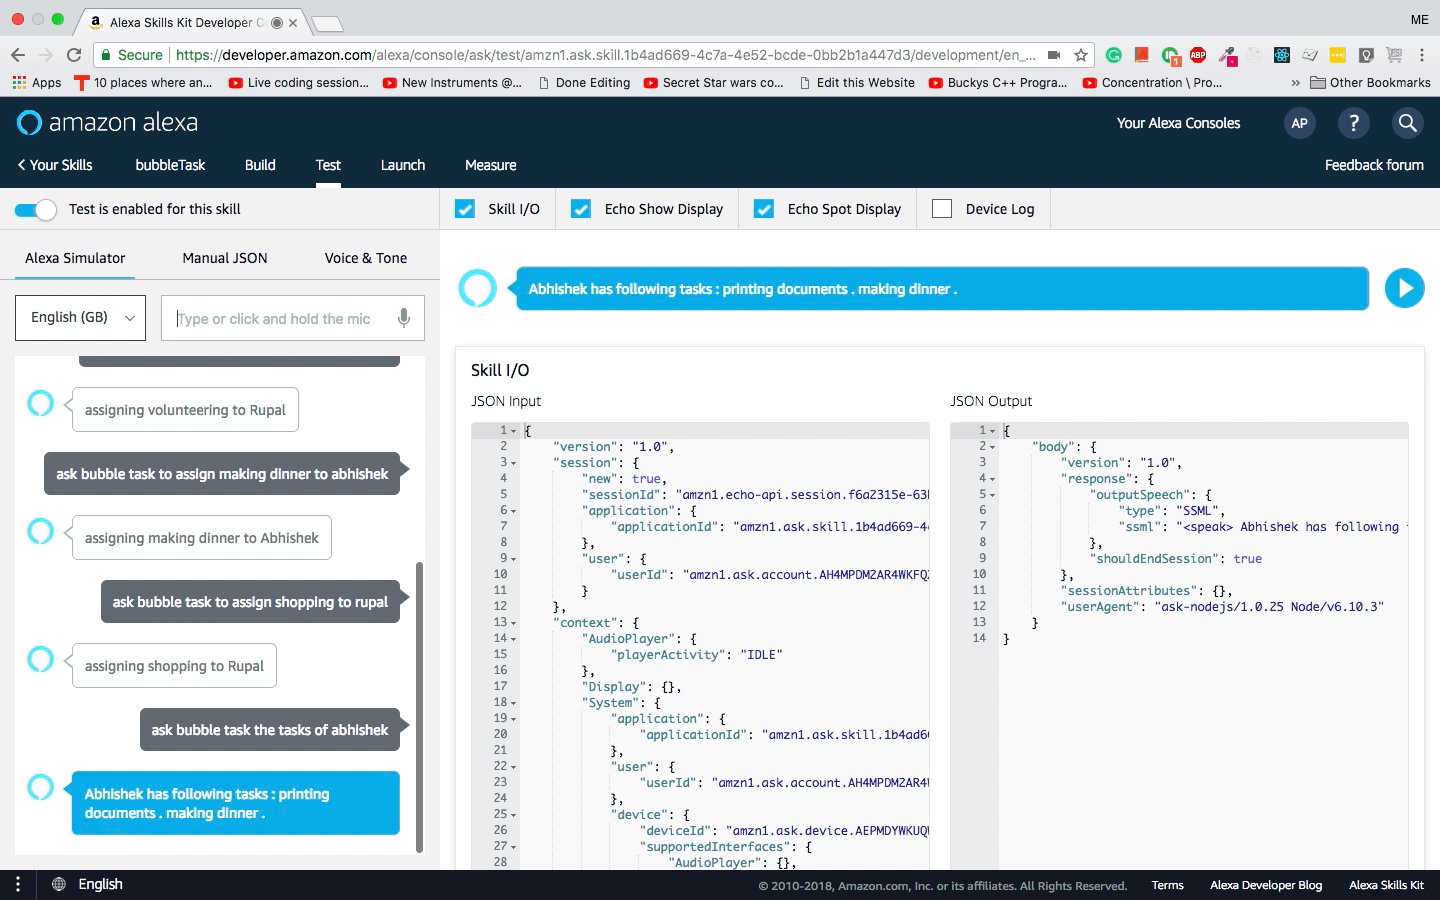Open the AP account avatar

point(1299,123)
